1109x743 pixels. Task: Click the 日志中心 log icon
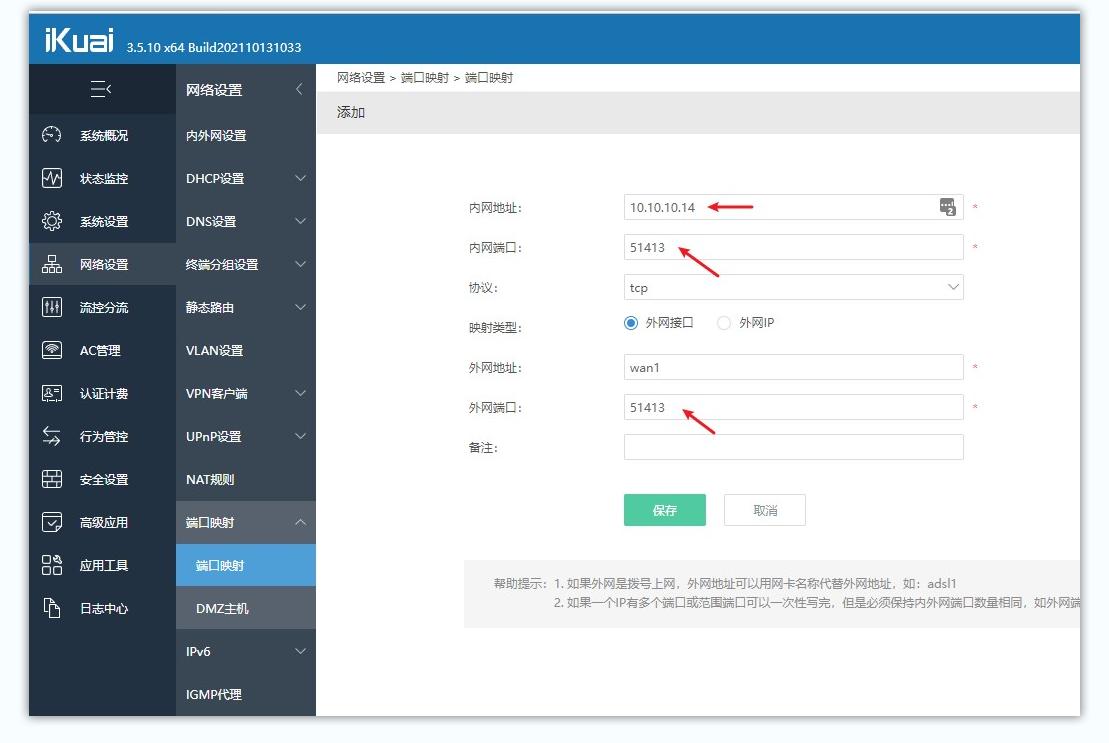53,607
